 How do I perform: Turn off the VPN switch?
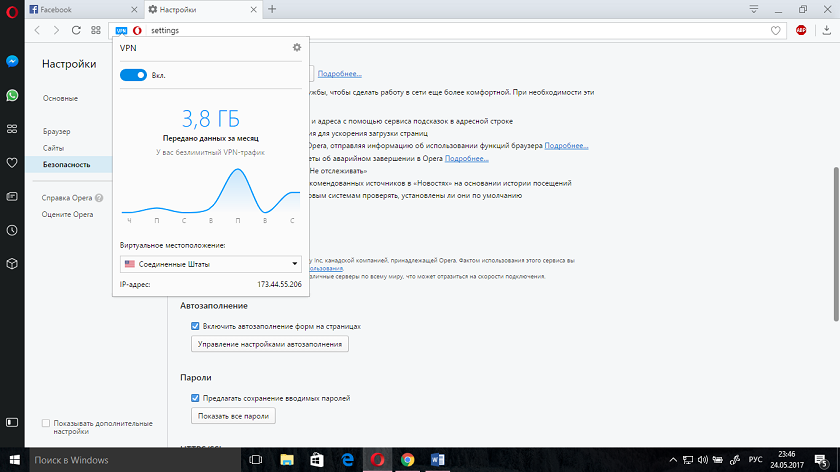point(133,75)
